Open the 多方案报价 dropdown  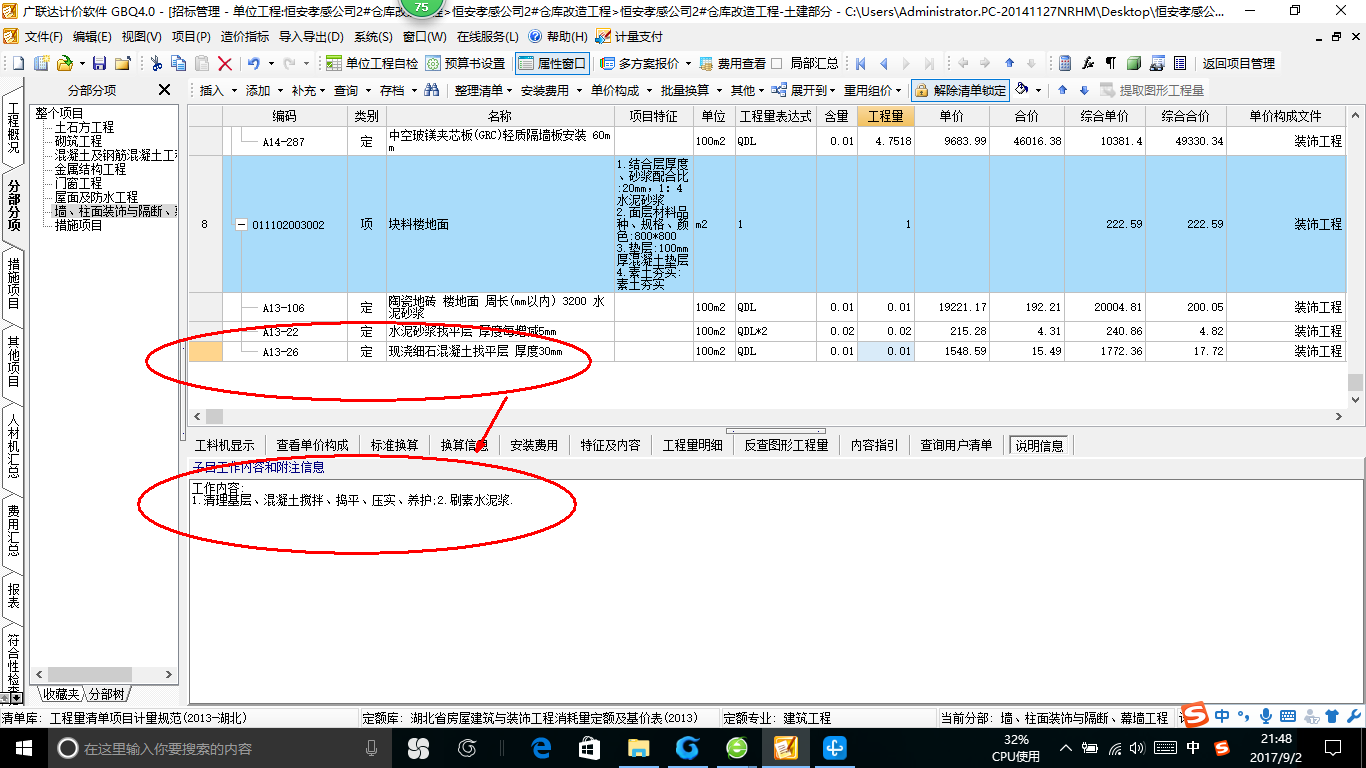(646, 63)
